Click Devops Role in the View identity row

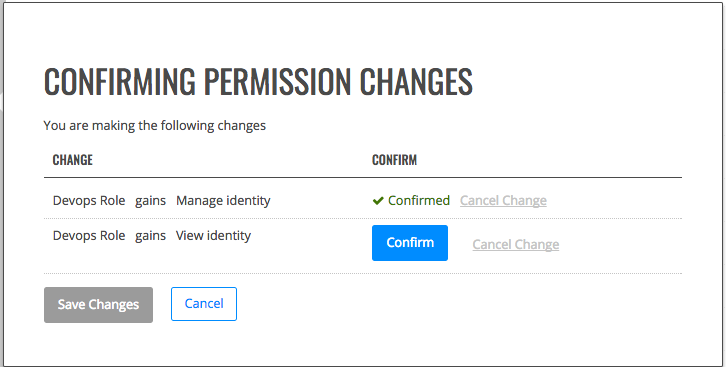(89, 236)
